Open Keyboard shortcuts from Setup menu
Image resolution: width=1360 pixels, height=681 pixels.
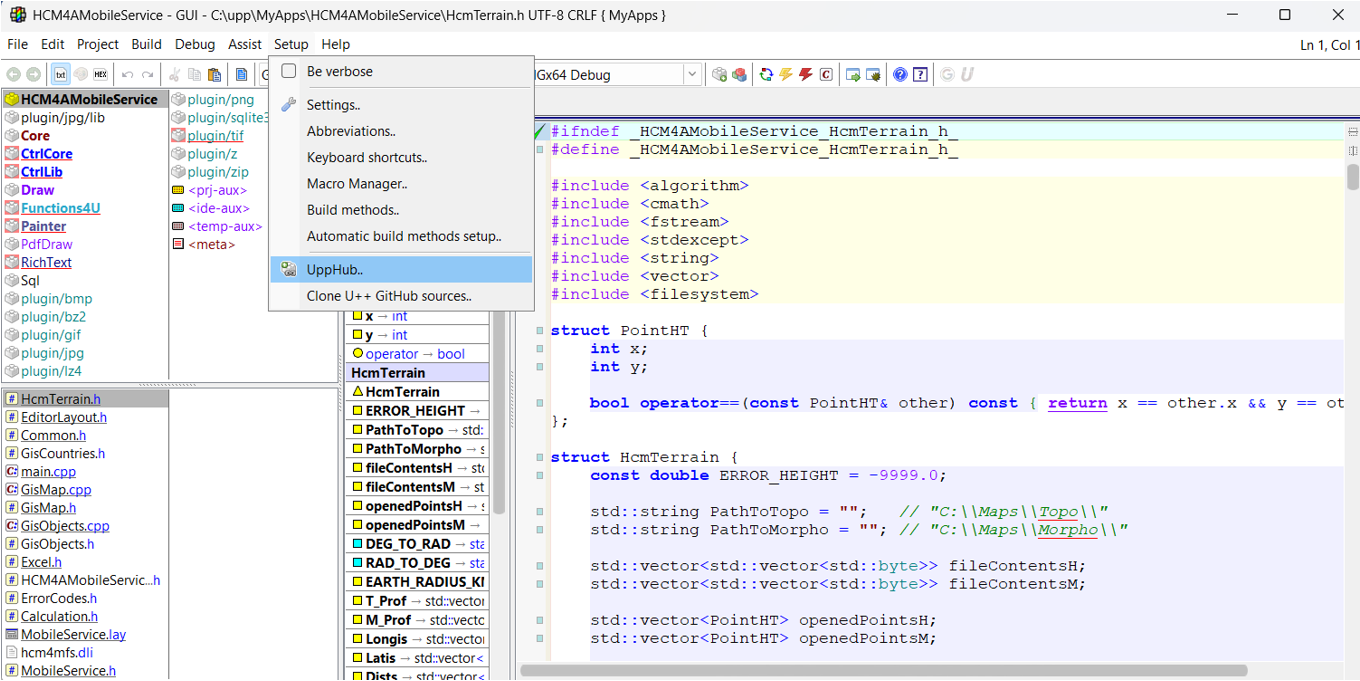[366, 158]
